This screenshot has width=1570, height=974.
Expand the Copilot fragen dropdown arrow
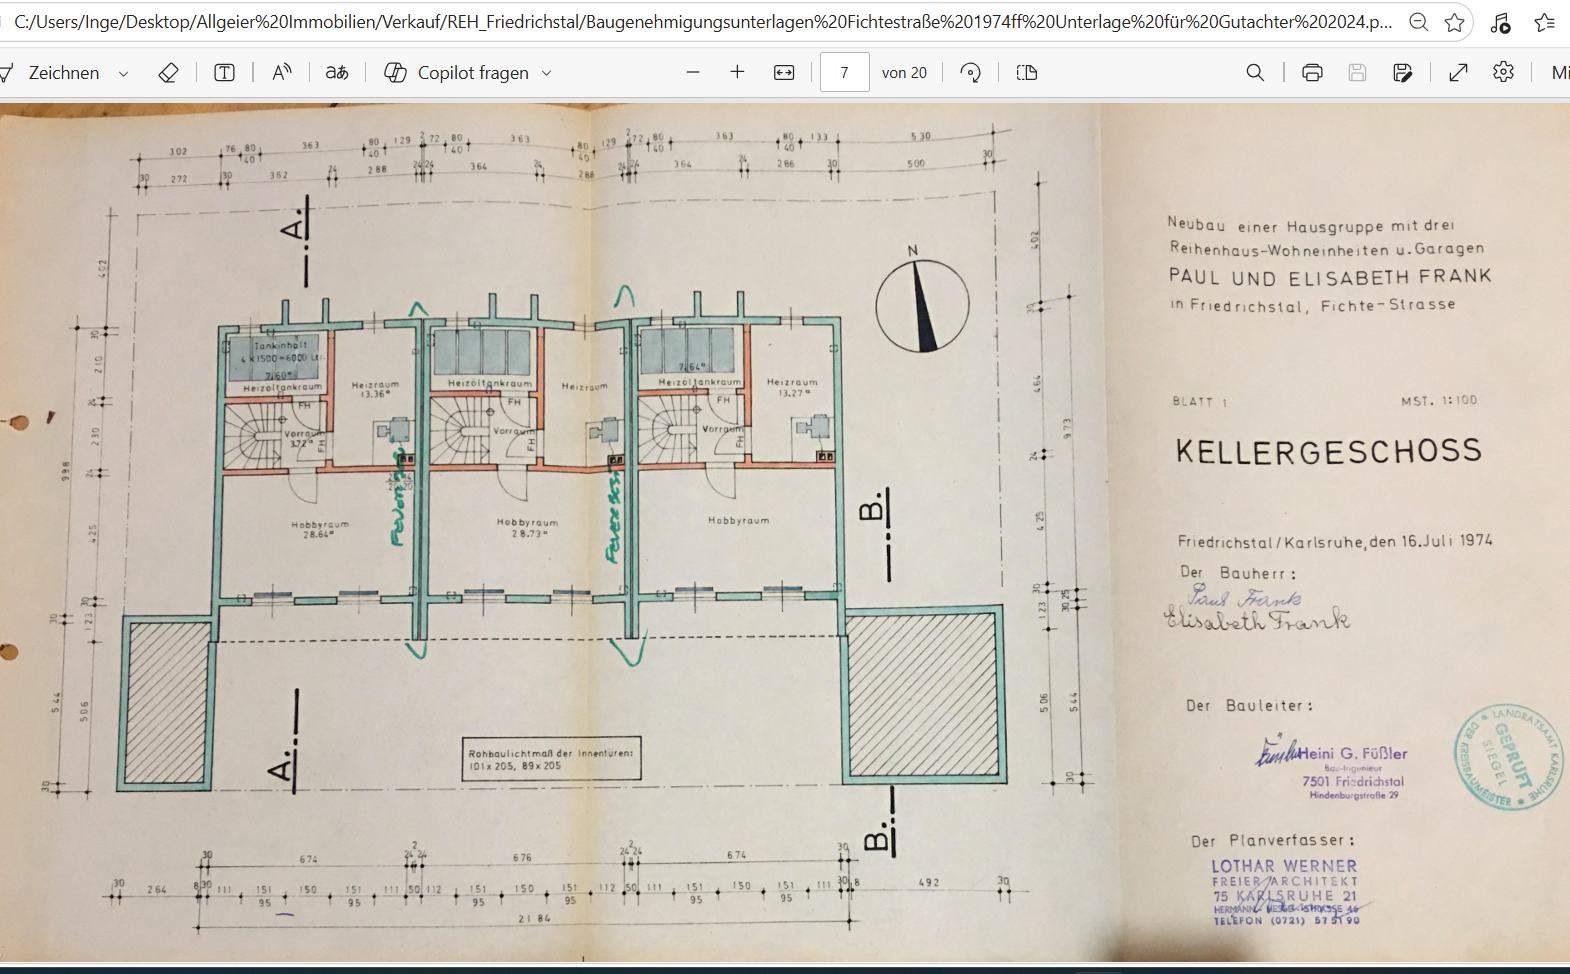[x=547, y=73]
